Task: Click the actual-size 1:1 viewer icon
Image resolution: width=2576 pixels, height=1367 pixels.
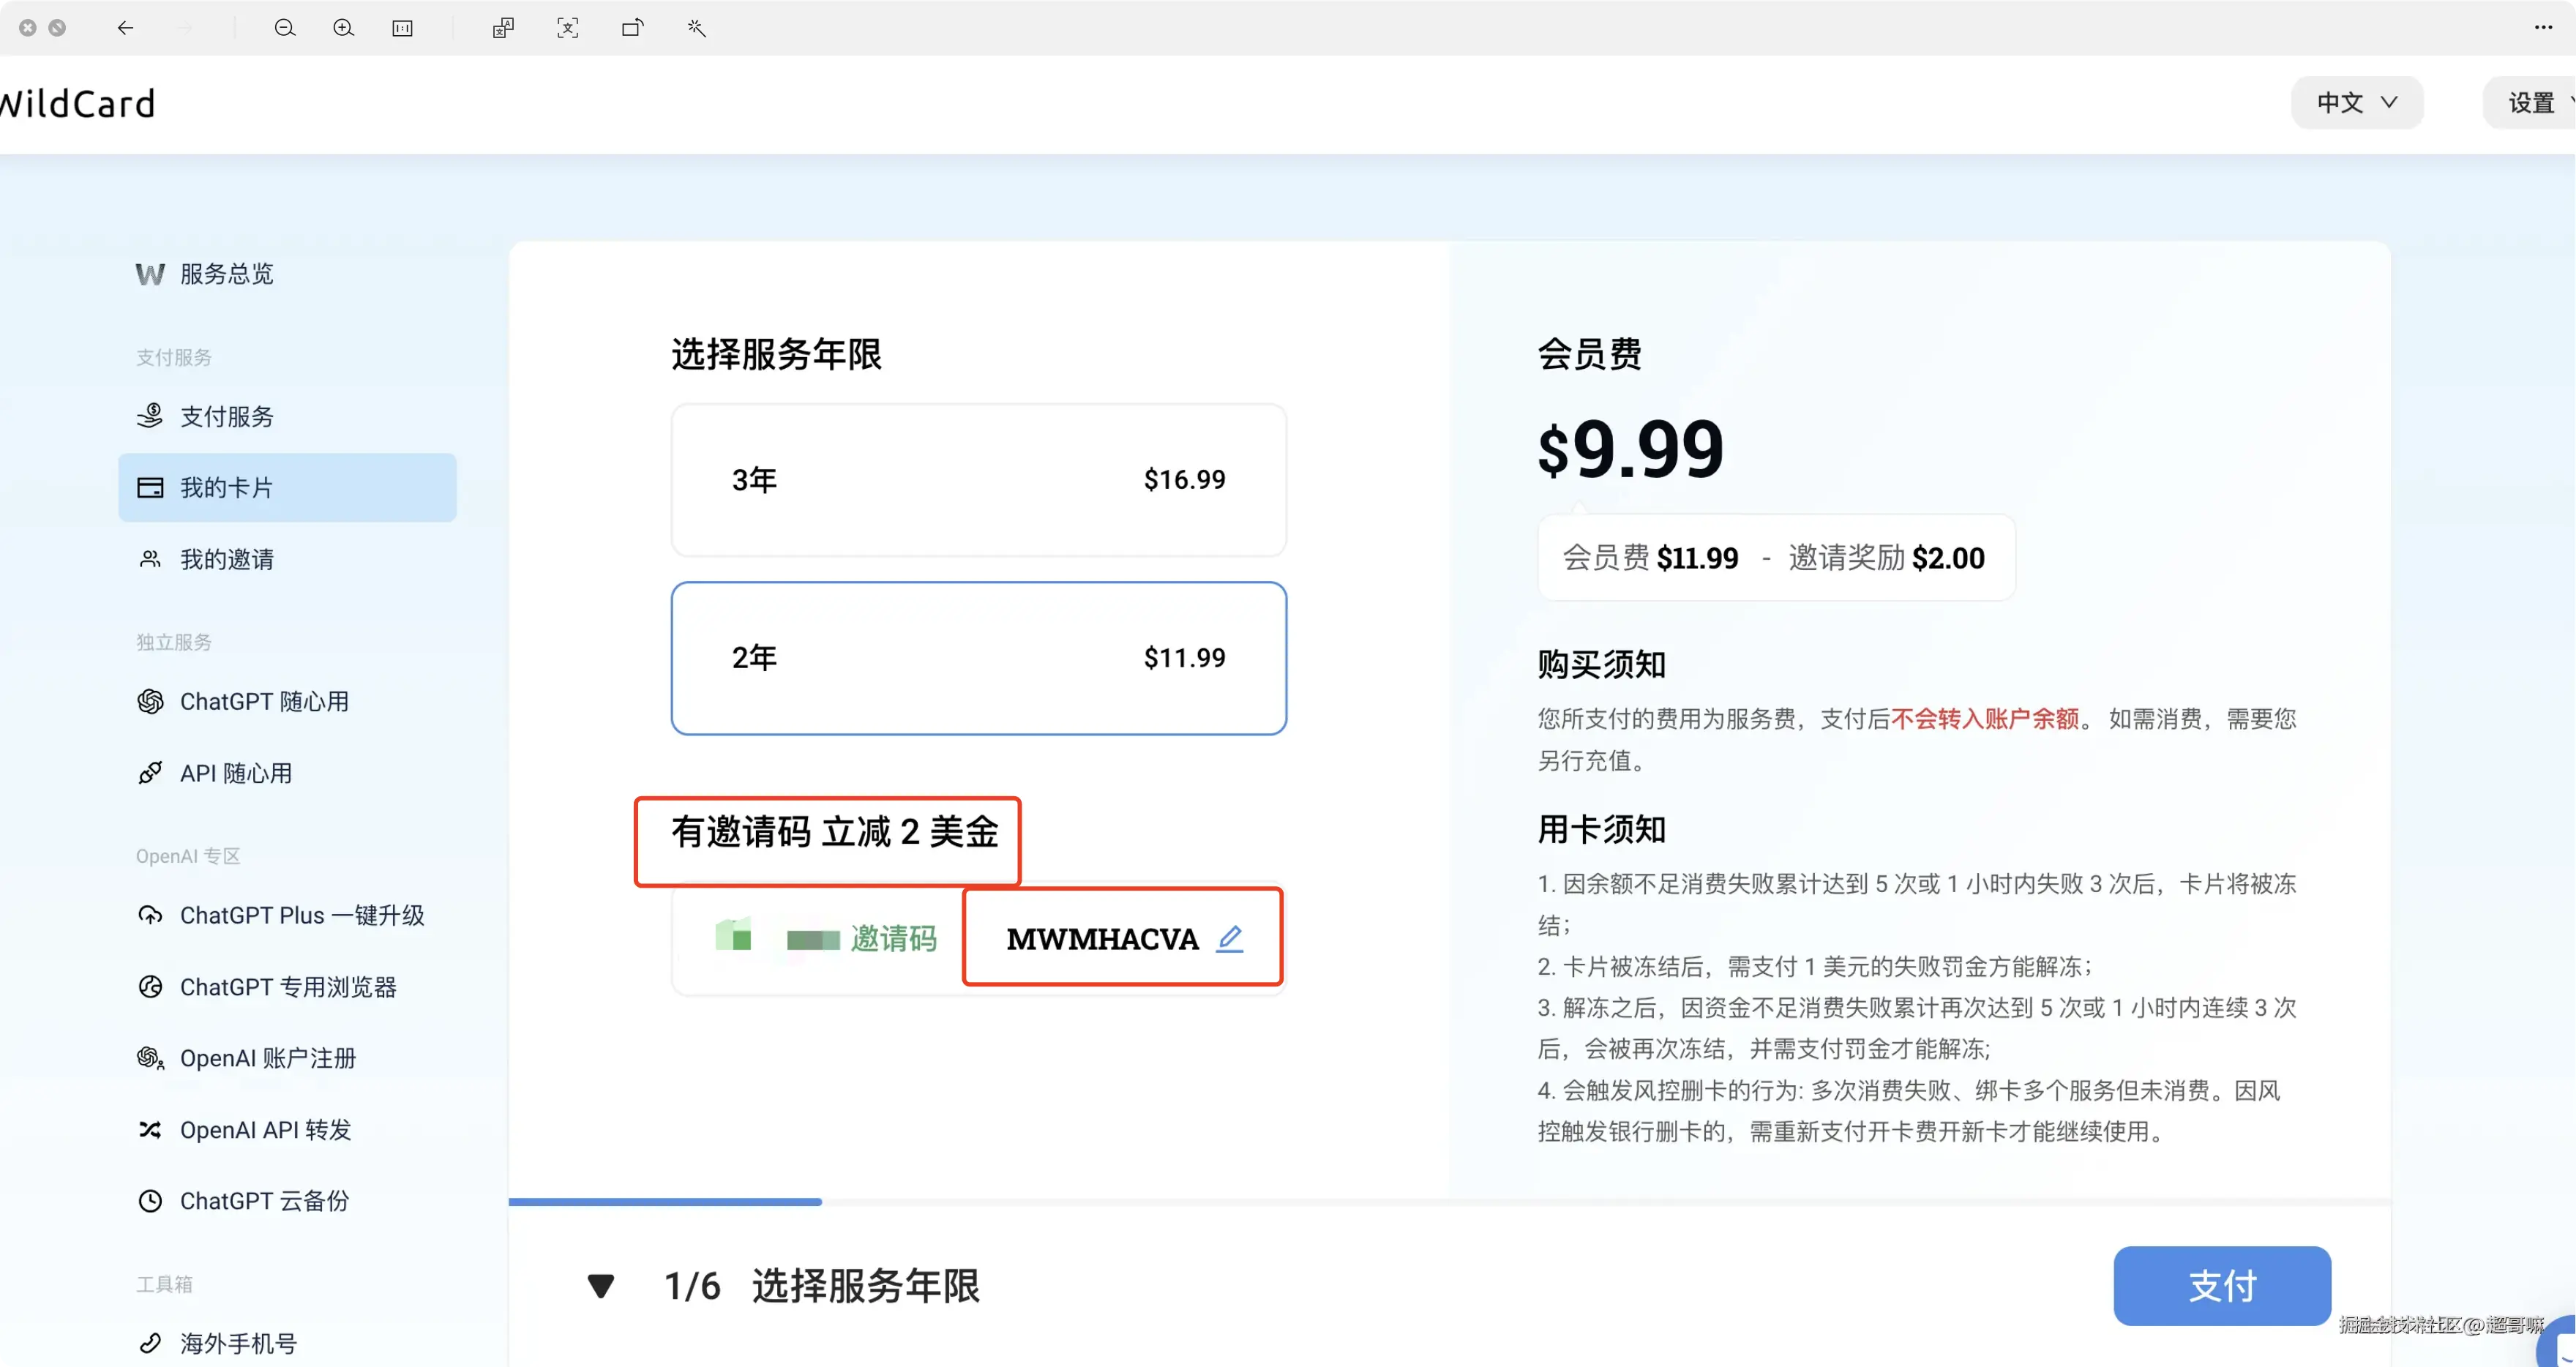Action: click(x=402, y=28)
